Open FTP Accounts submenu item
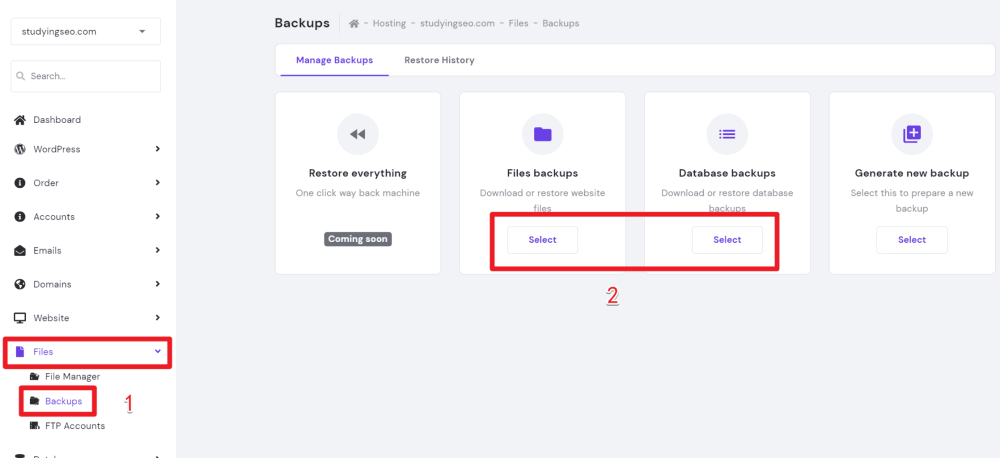The width and height of the screenshot is (1000, 458). [75, 425]
